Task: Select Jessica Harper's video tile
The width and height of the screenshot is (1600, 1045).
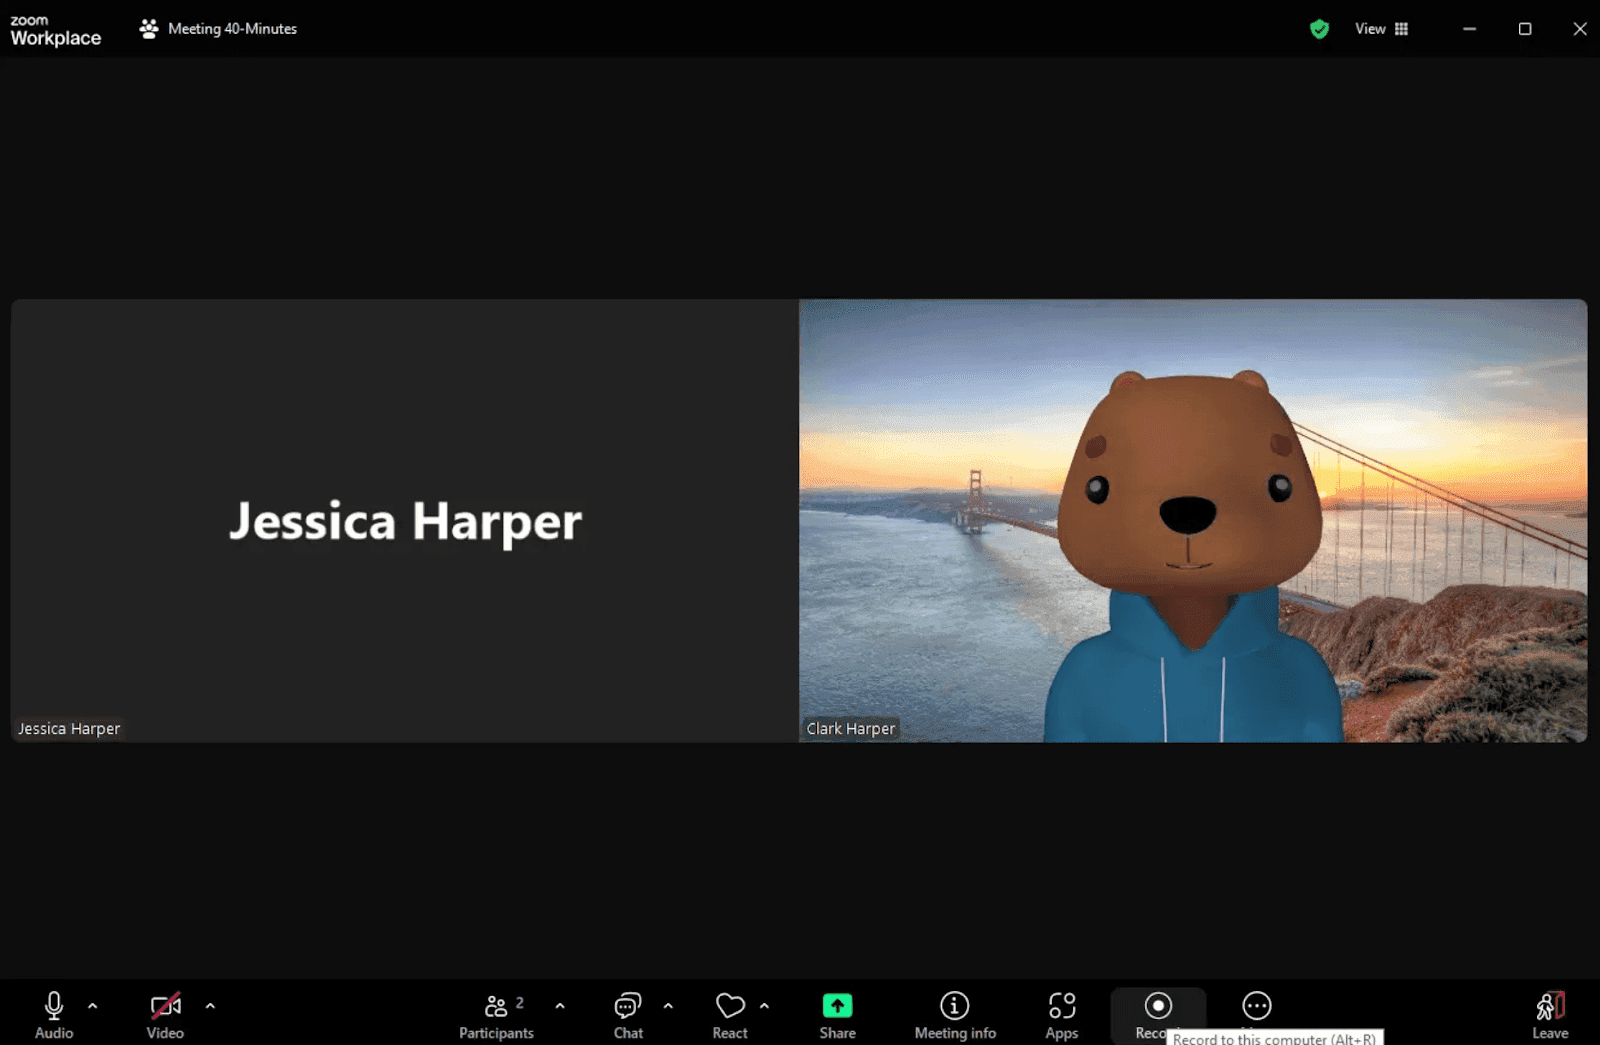Action: [405, 520]
